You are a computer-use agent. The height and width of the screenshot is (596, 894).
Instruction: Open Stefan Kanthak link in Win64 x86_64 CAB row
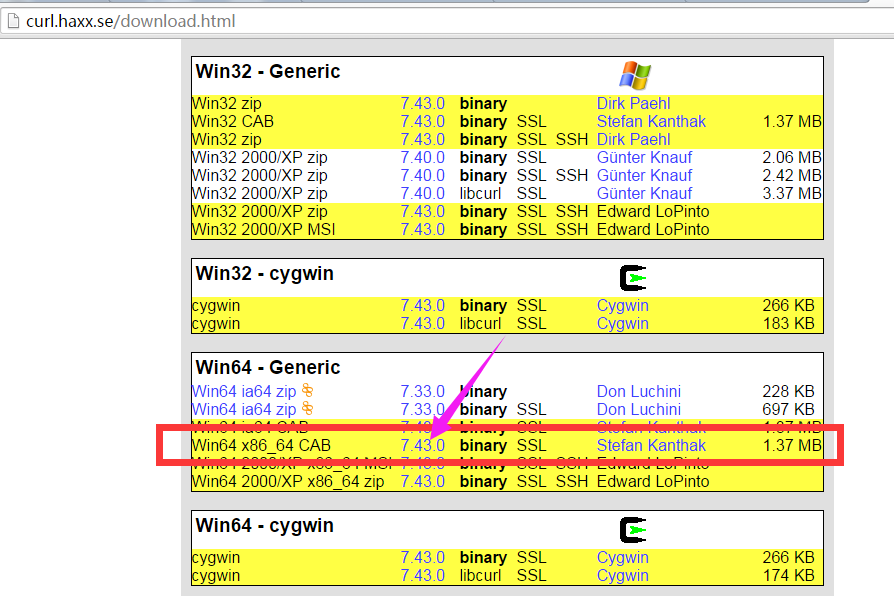651,445
